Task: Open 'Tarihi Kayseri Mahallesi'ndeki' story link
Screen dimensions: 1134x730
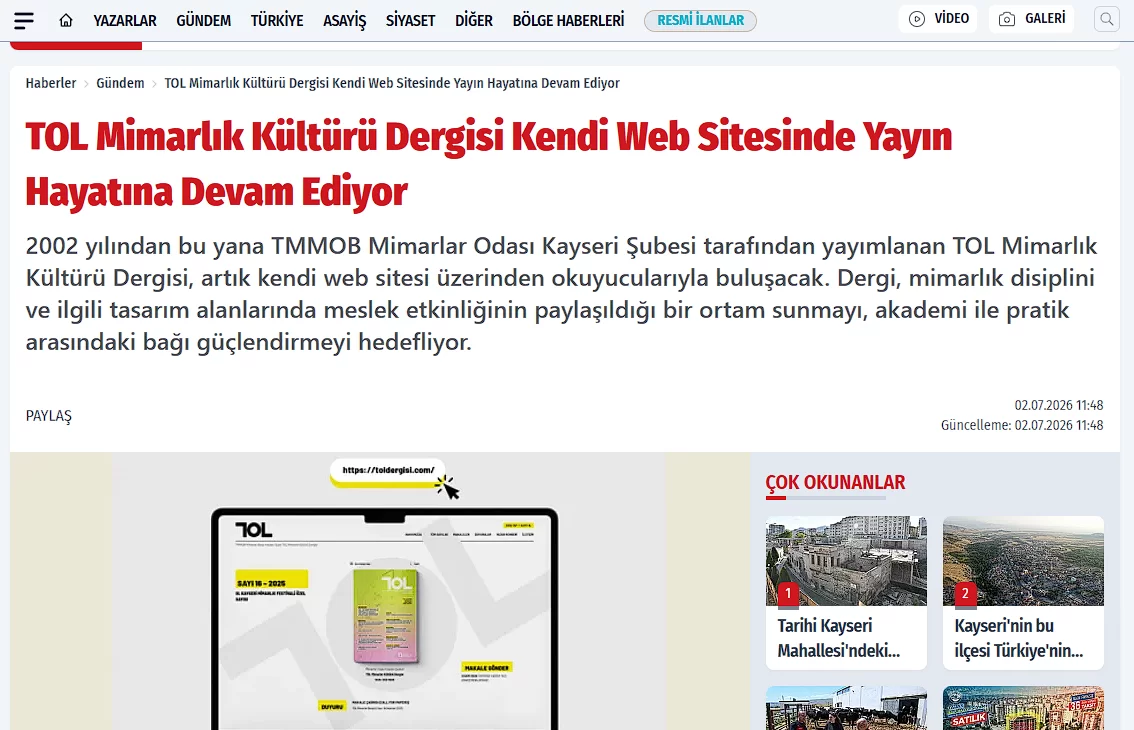Action: pyautogui.click(x=839, y=638)
